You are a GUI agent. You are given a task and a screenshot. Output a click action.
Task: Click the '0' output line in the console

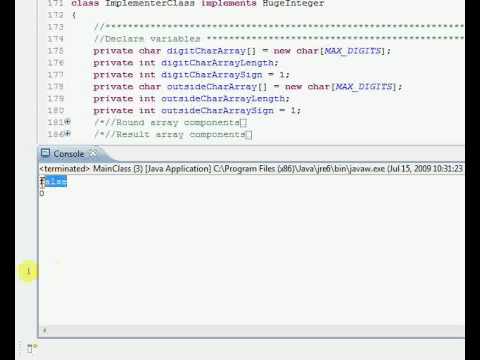[42, 193]
